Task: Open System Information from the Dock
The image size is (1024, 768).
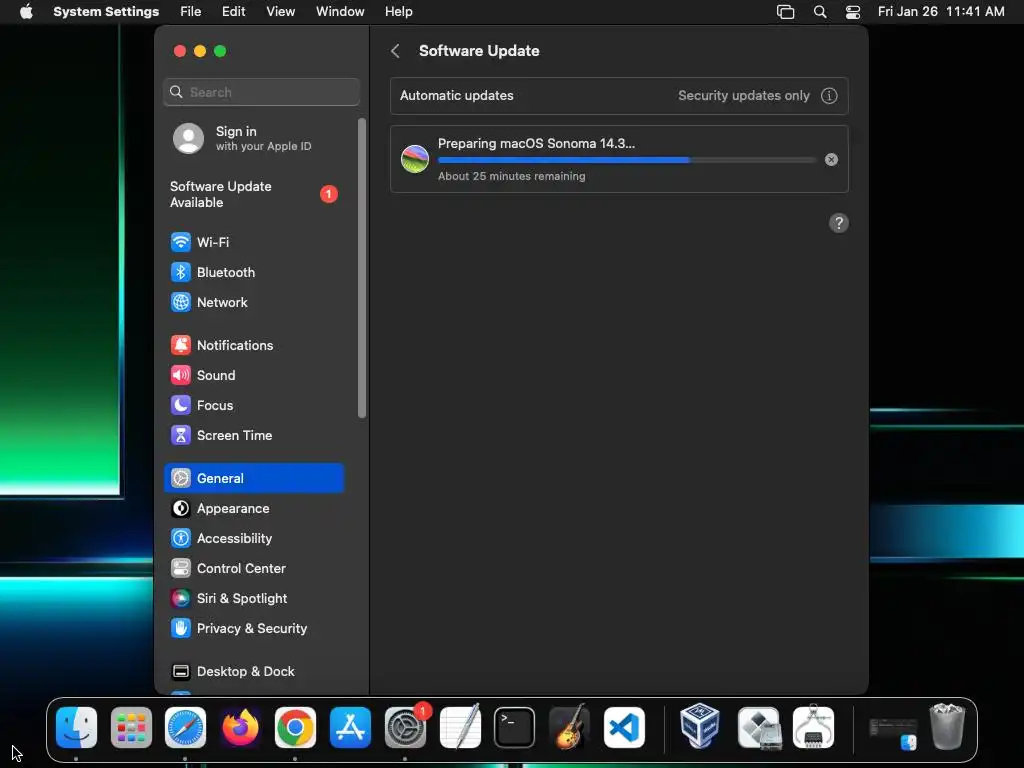Action: point(813,728)
